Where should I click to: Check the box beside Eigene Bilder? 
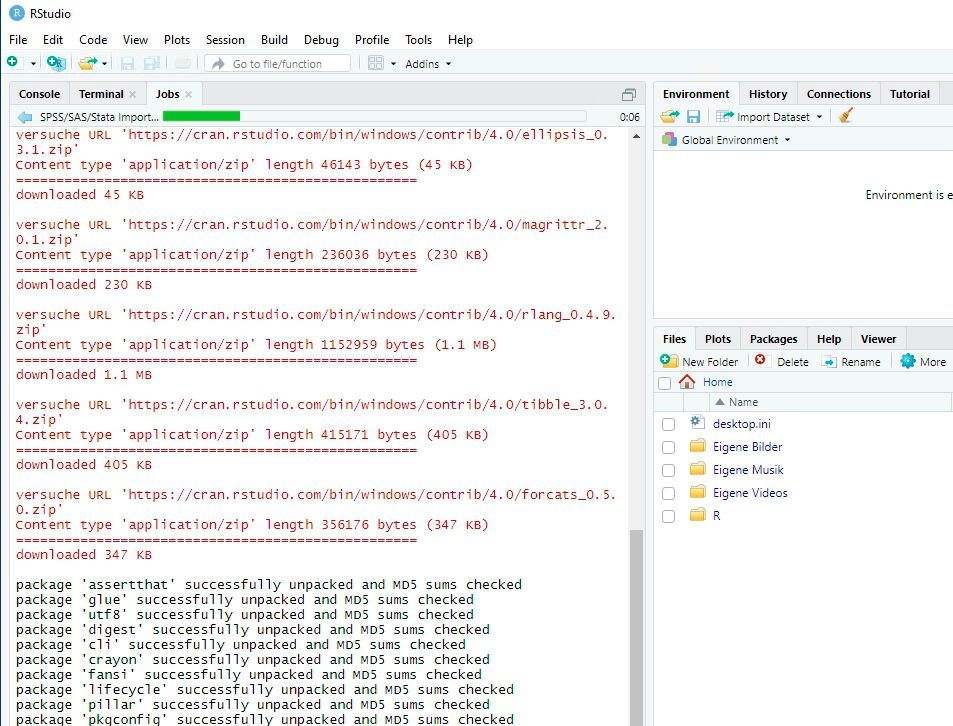pyautogui.click(x=668, y=446)
